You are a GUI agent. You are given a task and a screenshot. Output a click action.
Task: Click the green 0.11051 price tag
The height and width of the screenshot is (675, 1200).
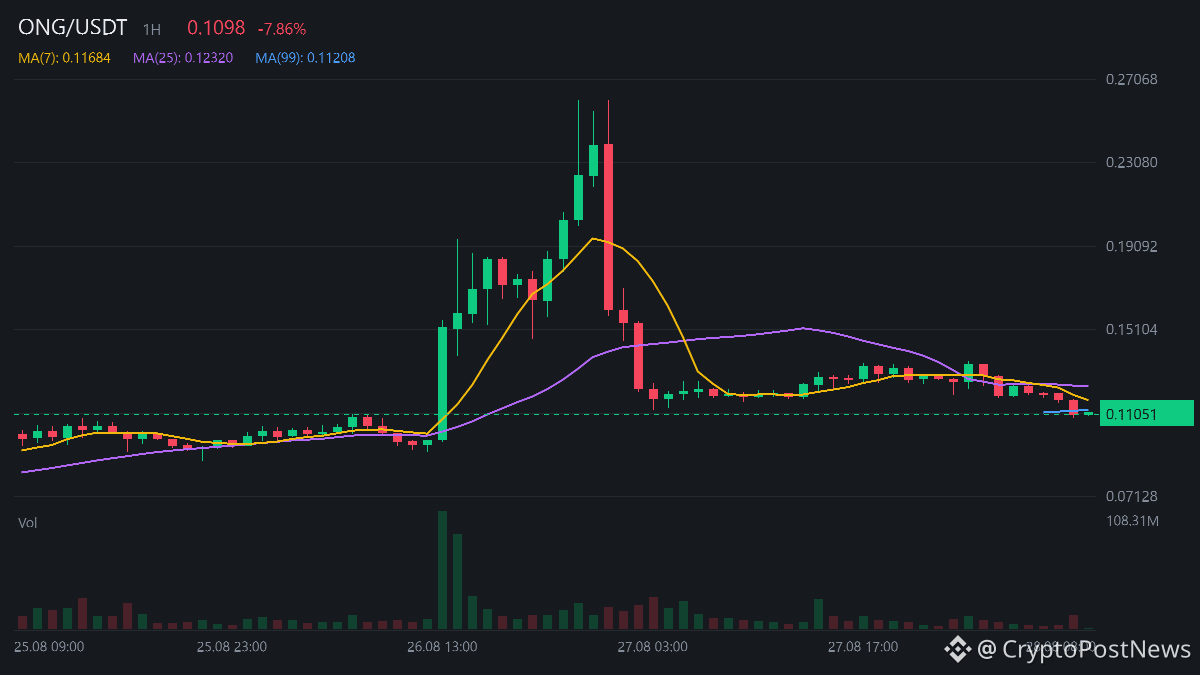[x=1146, y=413]
